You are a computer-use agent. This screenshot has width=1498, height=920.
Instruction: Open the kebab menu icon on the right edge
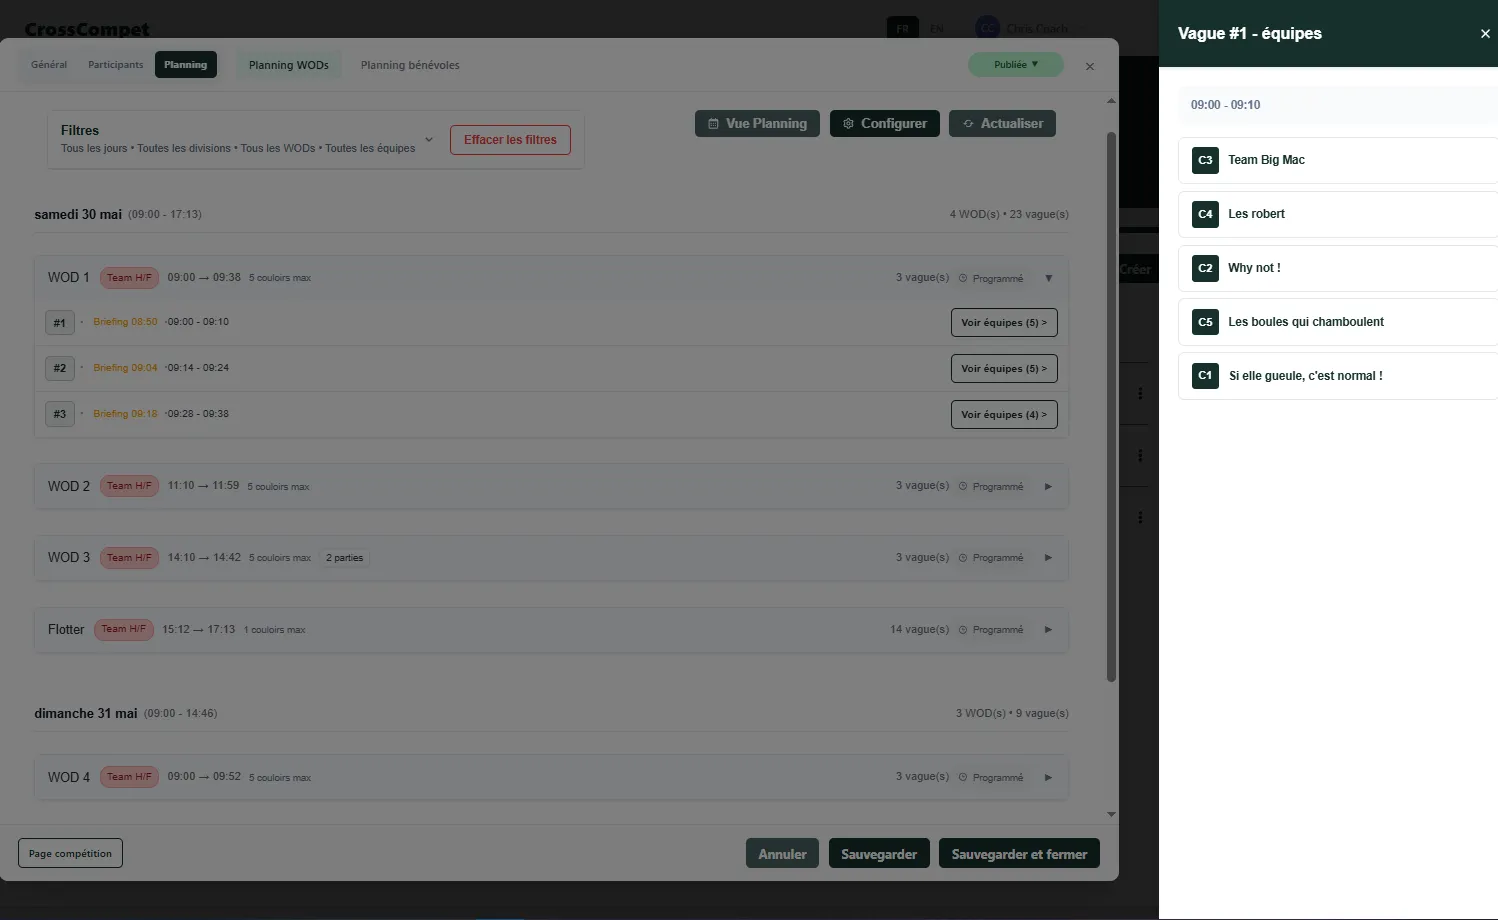(x=1141, y=393)
